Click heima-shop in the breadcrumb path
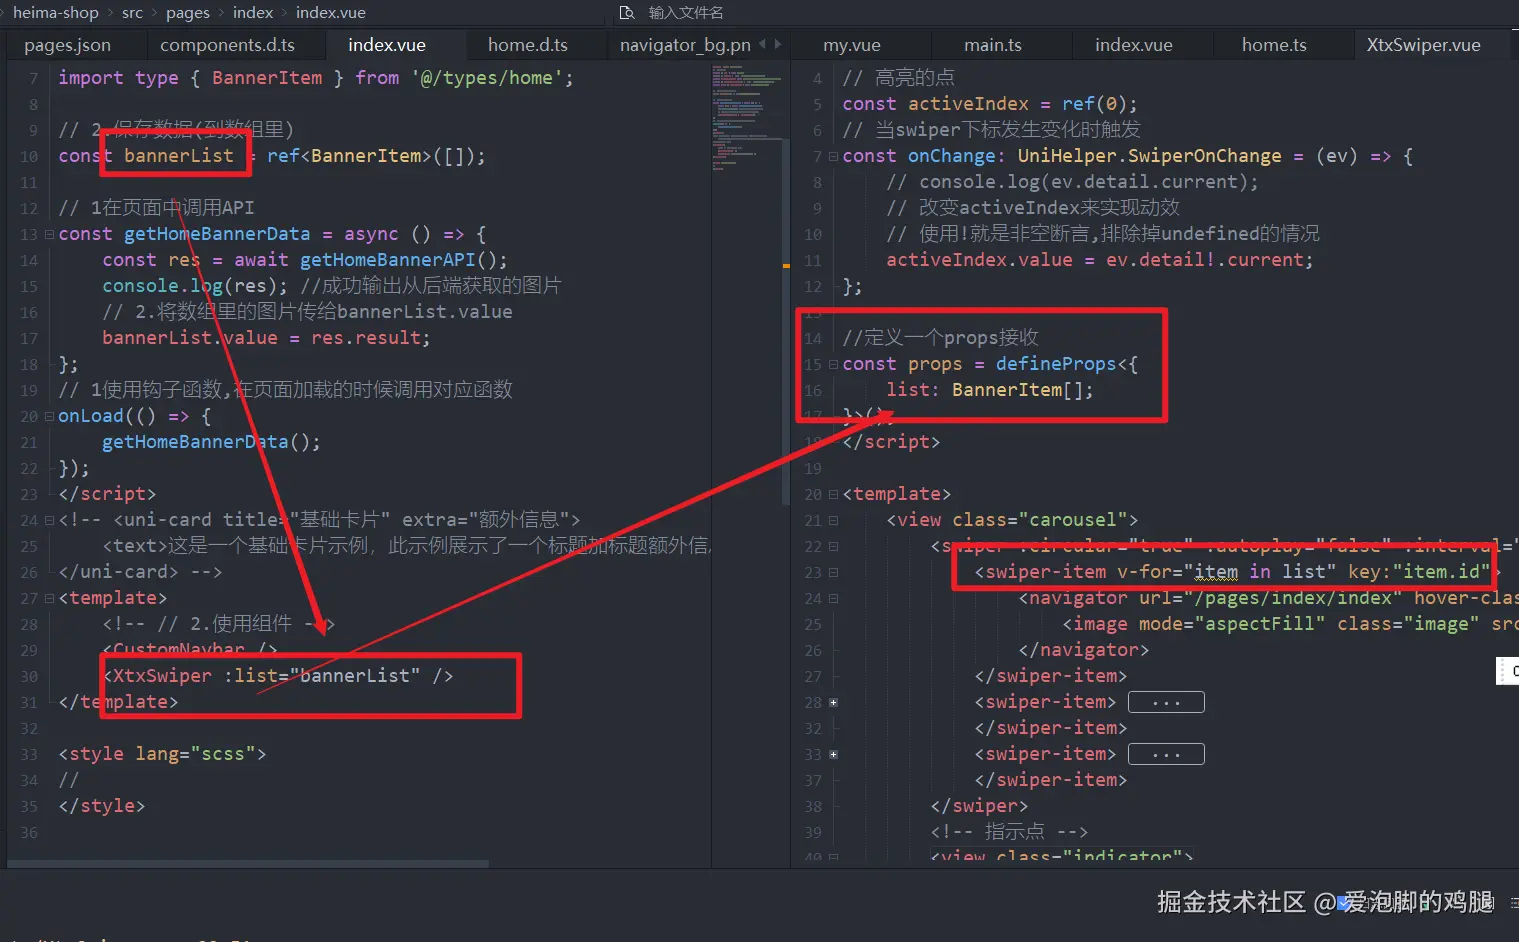Image resolution: width=1519 pixels, height=942 pixels. pos(56,13)
